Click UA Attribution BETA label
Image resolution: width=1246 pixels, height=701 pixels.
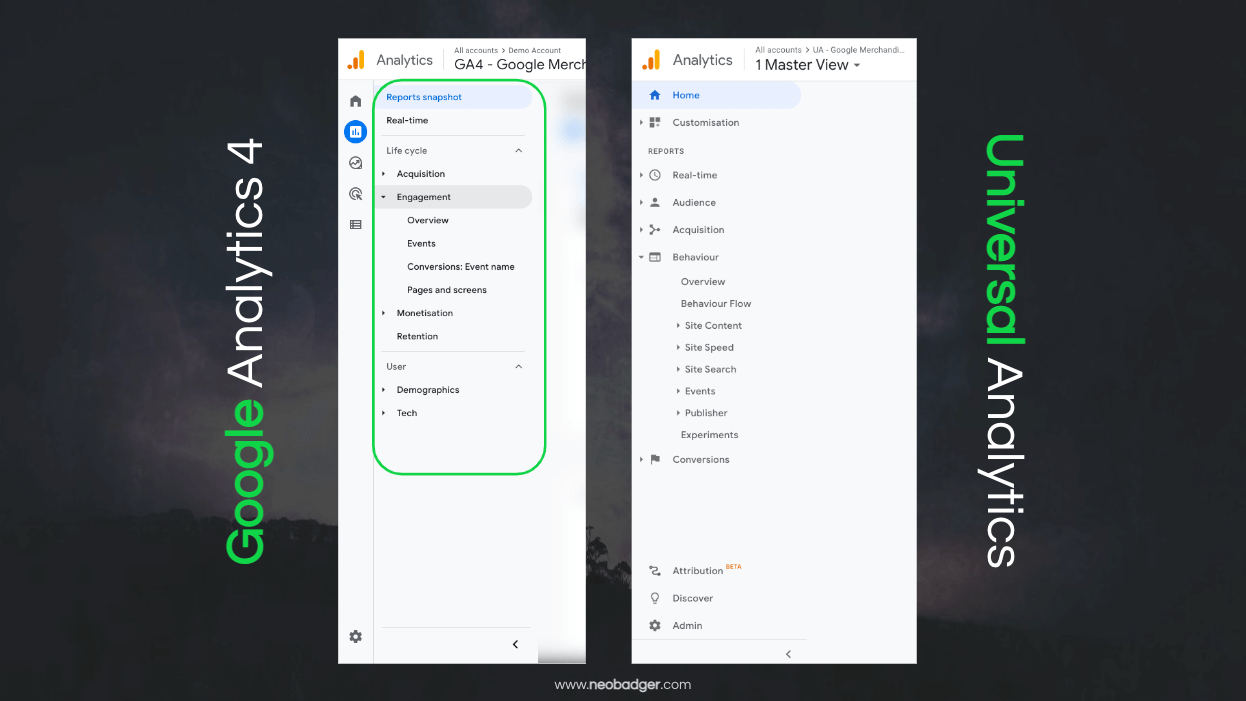[707, 570]
